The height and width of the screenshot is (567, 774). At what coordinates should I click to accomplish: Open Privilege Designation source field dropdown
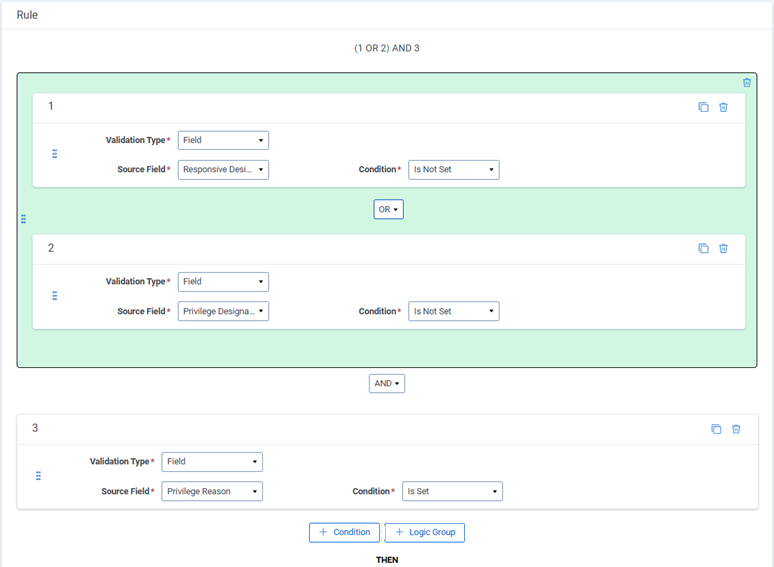[223, 311]
